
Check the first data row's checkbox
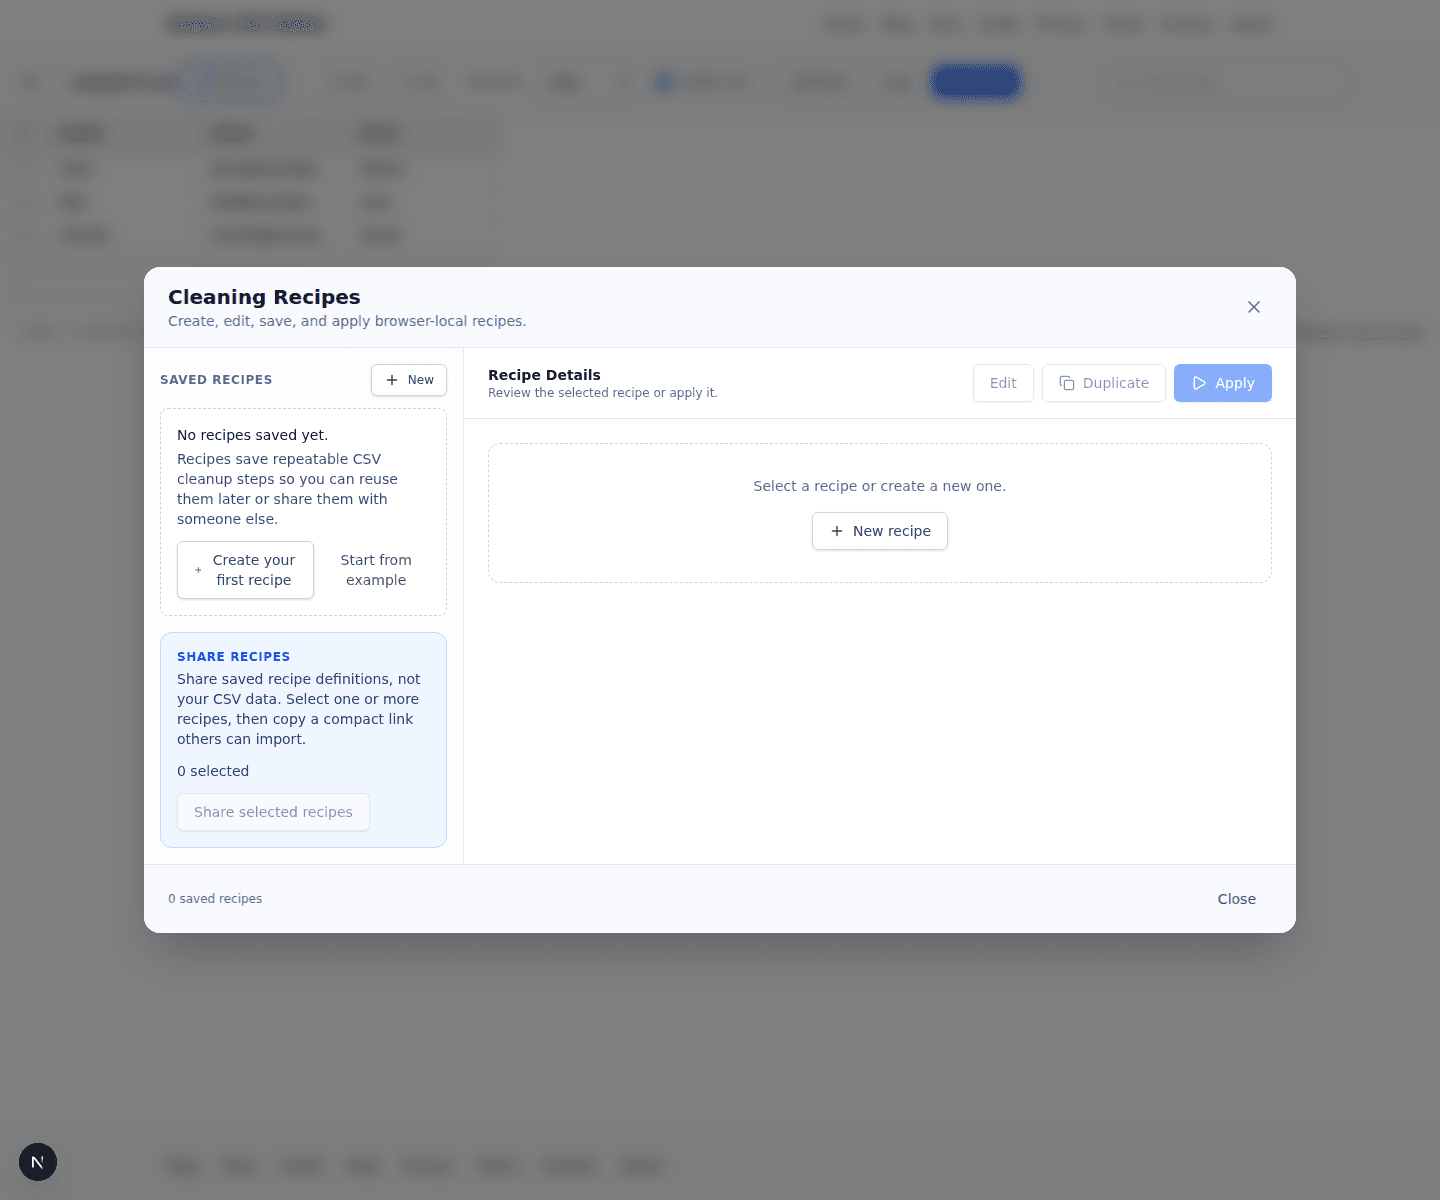coord(25,168)
